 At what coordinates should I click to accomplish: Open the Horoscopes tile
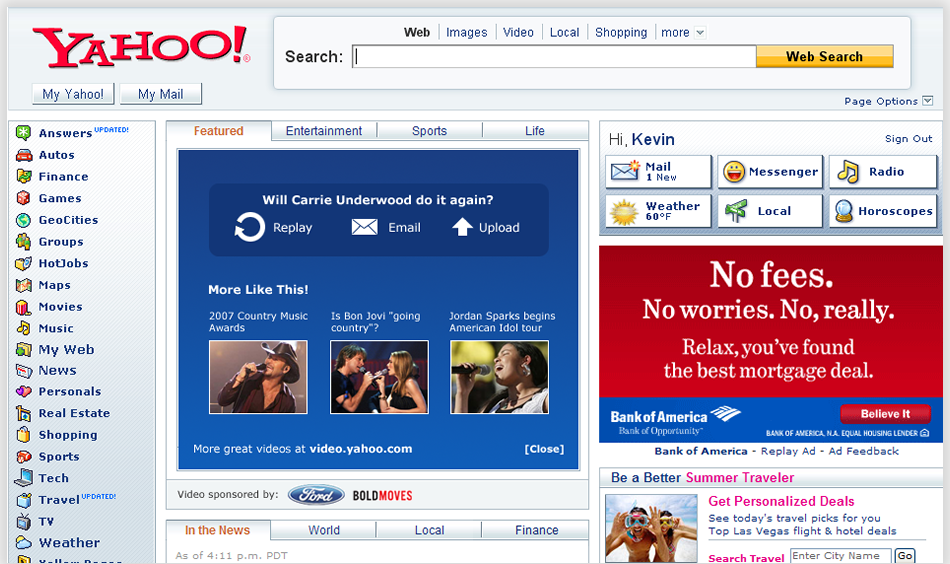883,211
